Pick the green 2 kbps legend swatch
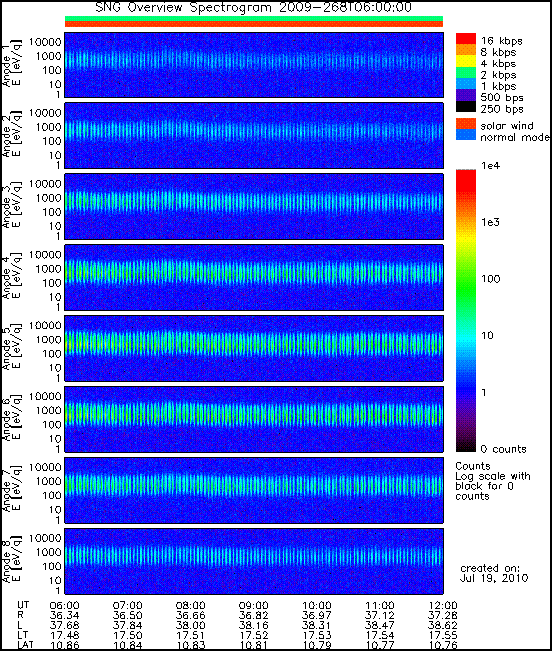 466,72
